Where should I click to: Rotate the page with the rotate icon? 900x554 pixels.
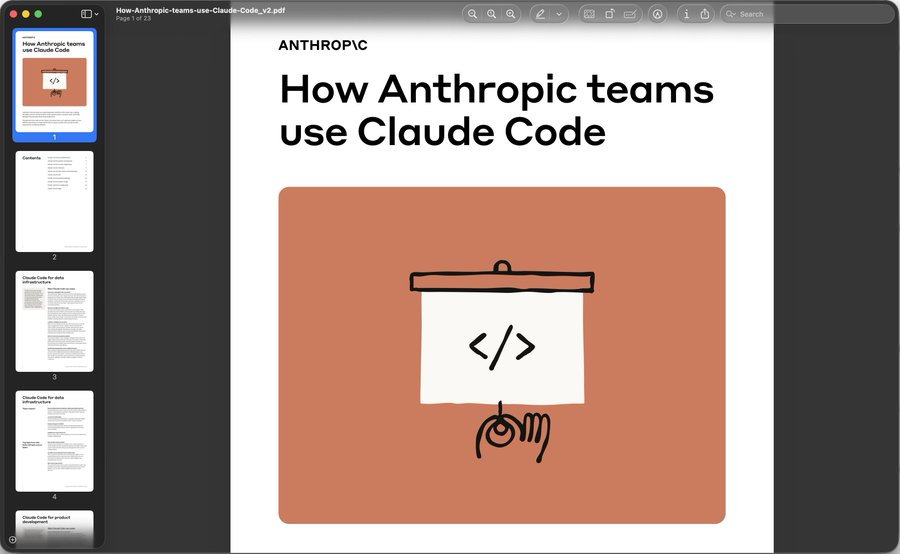point(610,14)
